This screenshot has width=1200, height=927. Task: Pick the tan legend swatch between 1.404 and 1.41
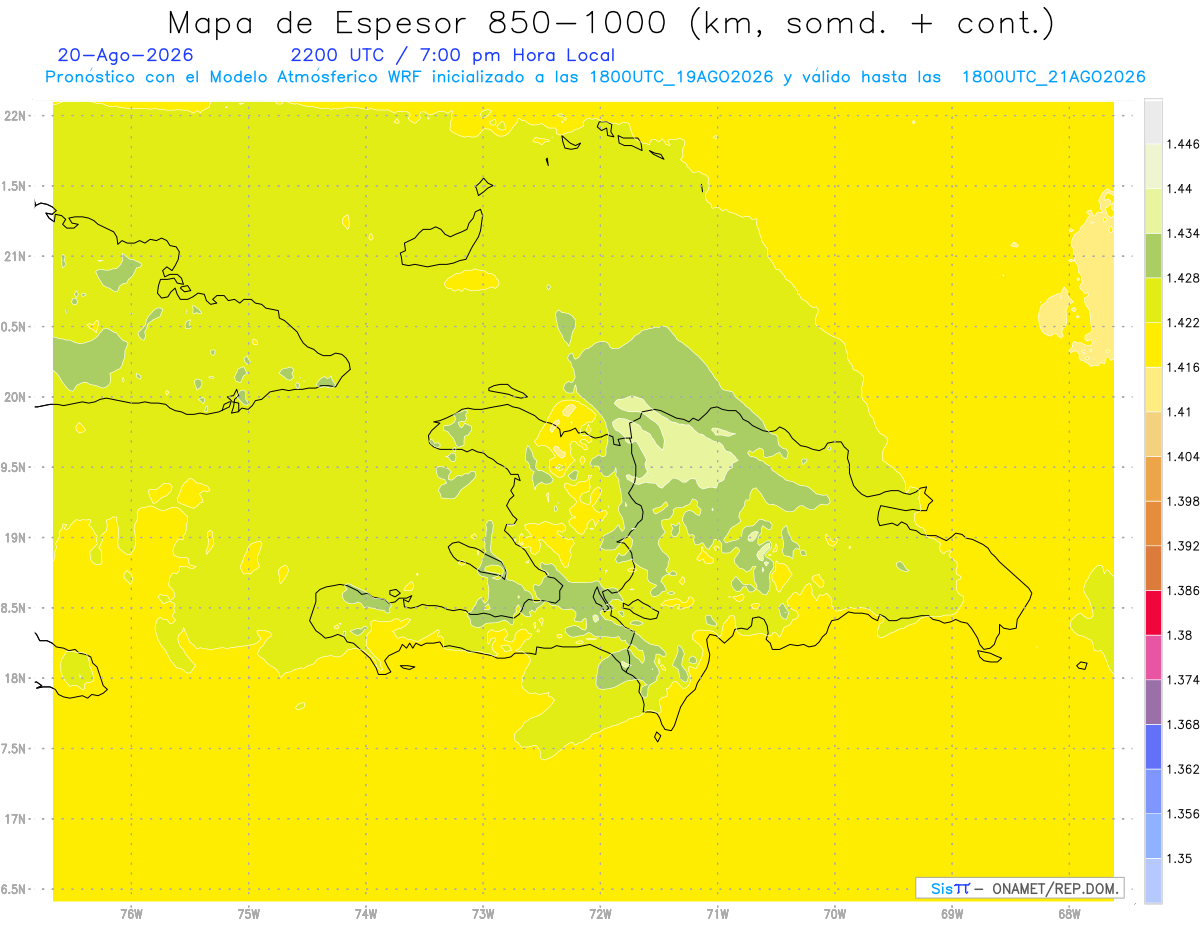(1153, 434)
